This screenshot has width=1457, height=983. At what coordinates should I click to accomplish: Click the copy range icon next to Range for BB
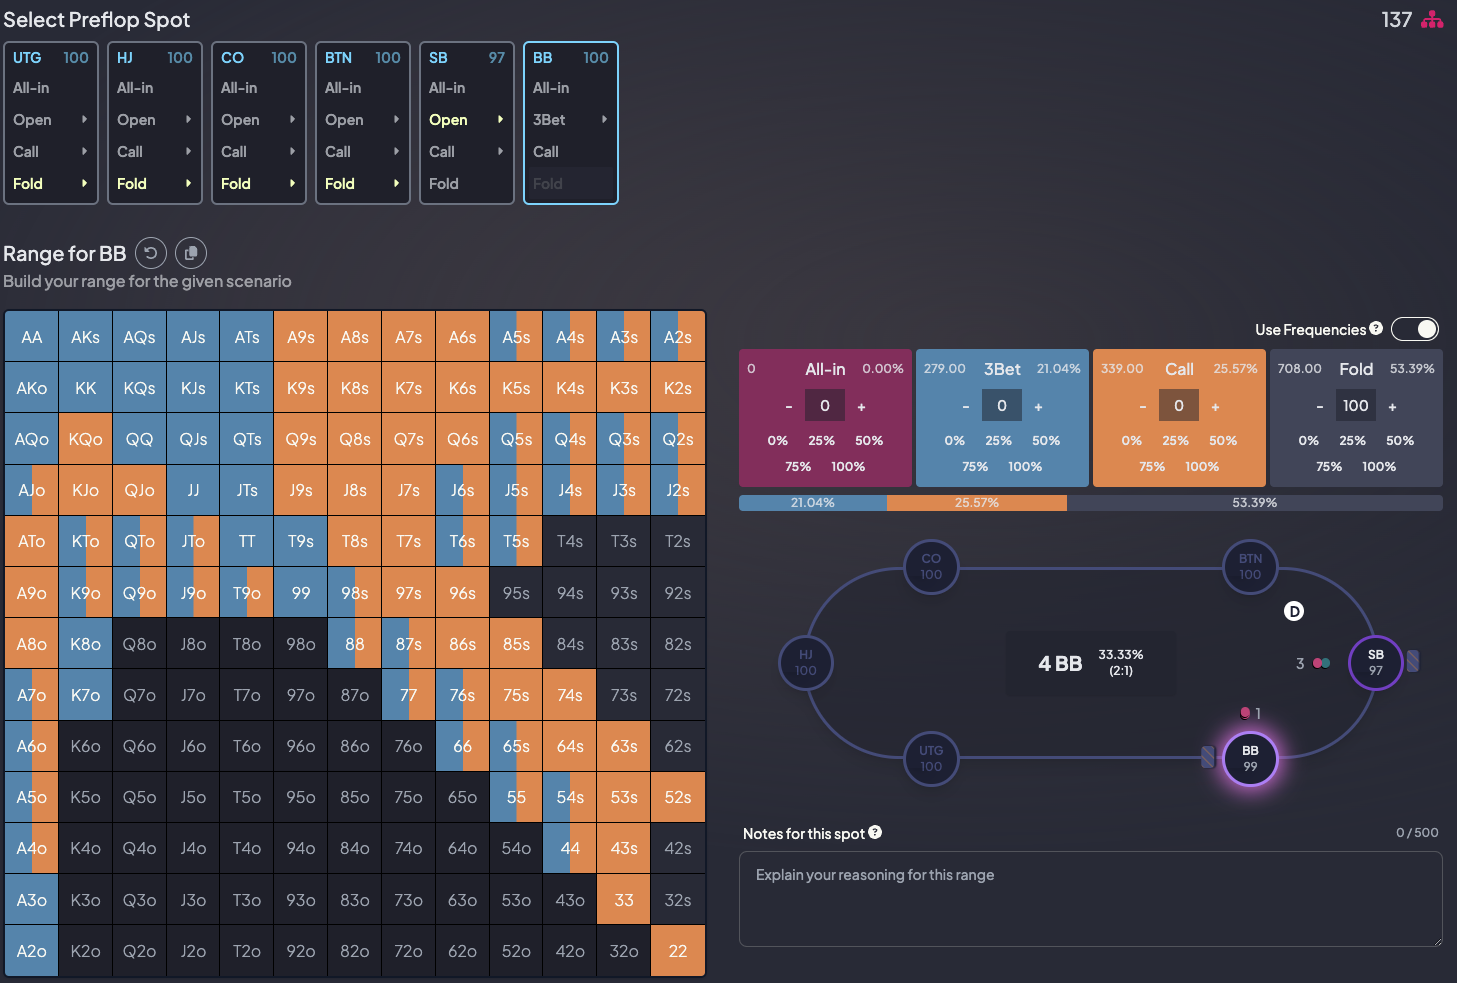(191, 253)
